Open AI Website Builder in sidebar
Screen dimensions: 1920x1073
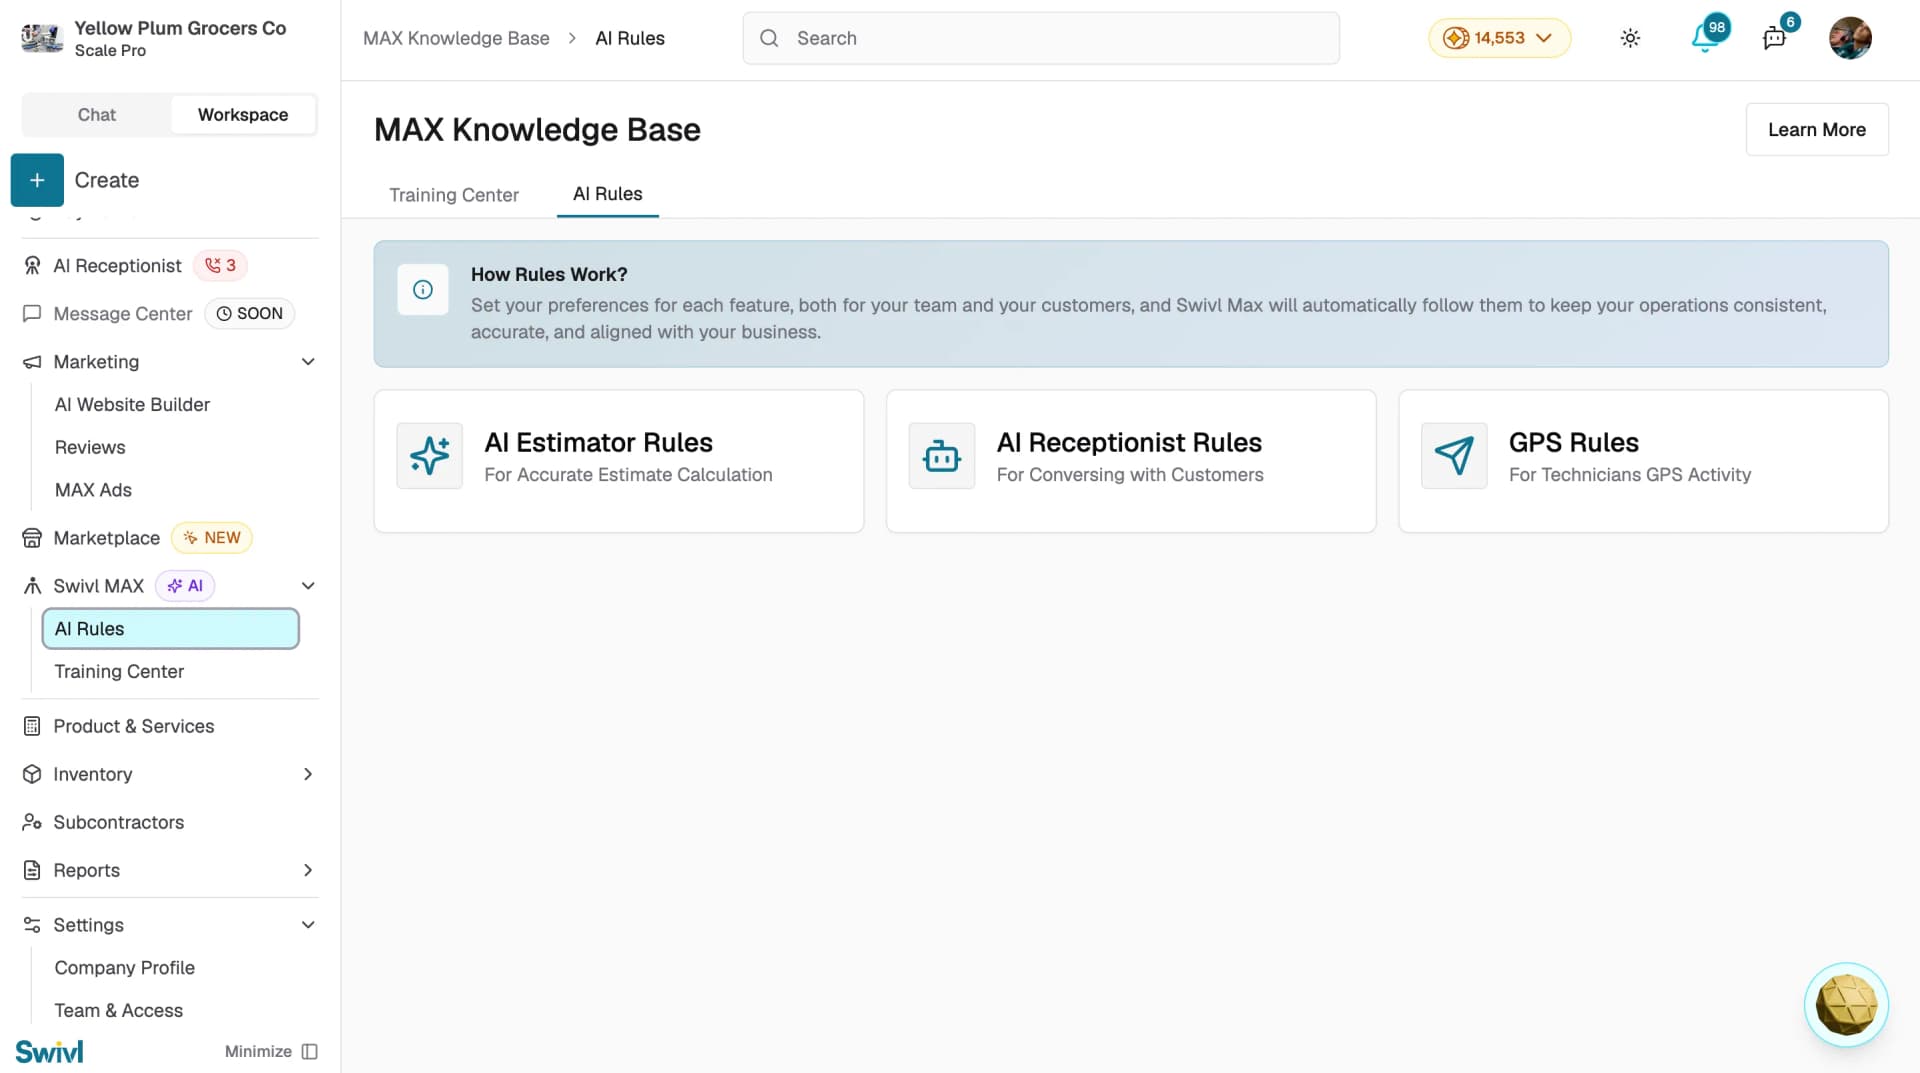tap(132, 405)
